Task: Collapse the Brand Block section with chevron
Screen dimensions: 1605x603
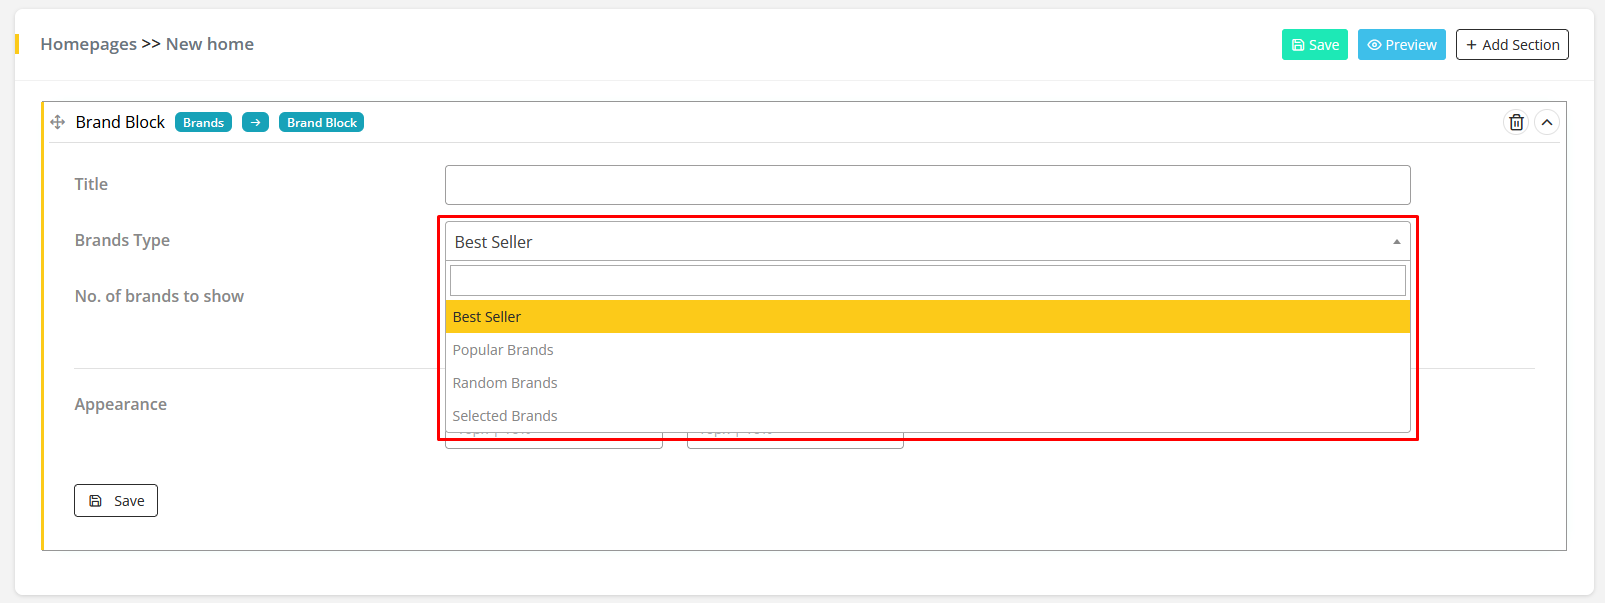Action: 1547,122
